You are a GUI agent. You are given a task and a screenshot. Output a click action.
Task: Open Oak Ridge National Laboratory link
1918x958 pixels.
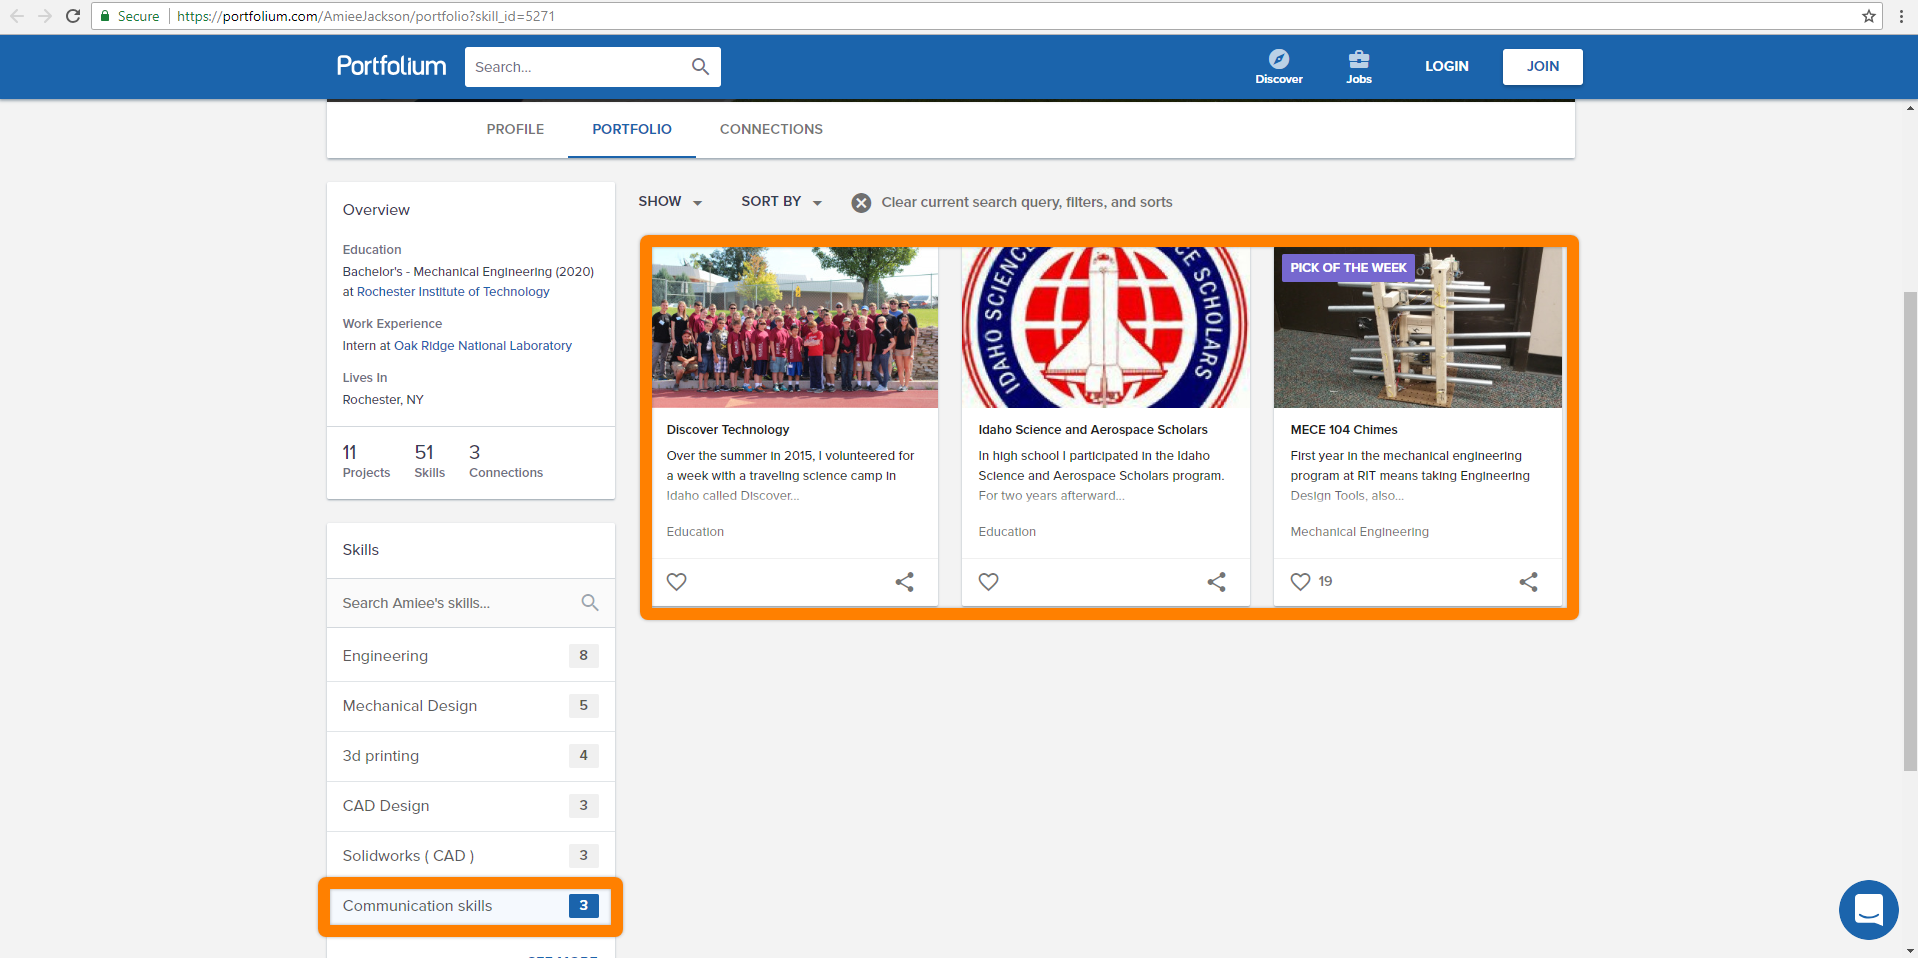pyautogui.click(x=483, y=346)
